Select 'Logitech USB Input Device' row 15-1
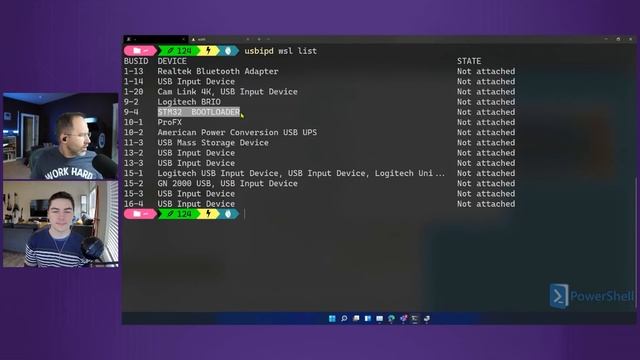Viewport: 640px width, 360px height. 320,173
